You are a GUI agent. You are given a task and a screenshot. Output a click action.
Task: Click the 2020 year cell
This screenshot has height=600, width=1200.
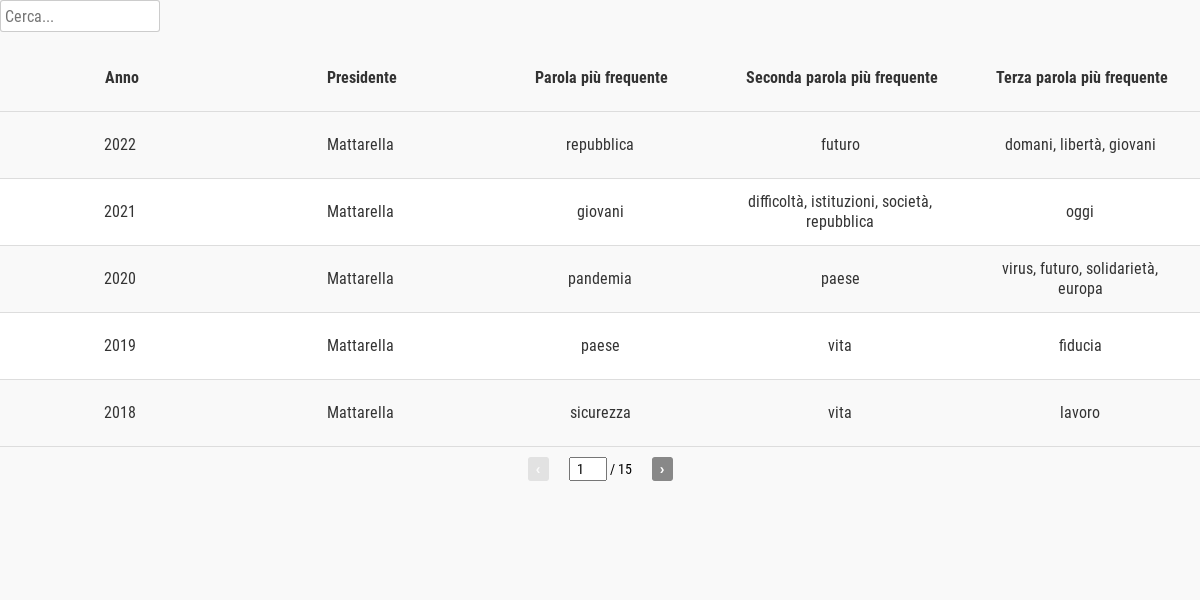[x=120, y=279]
